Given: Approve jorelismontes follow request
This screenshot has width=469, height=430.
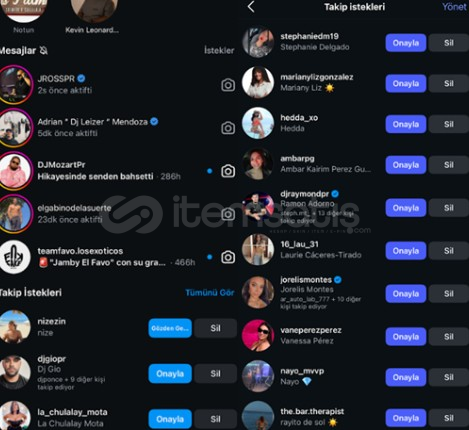Looking at the screenshot, I should [406, 294].
